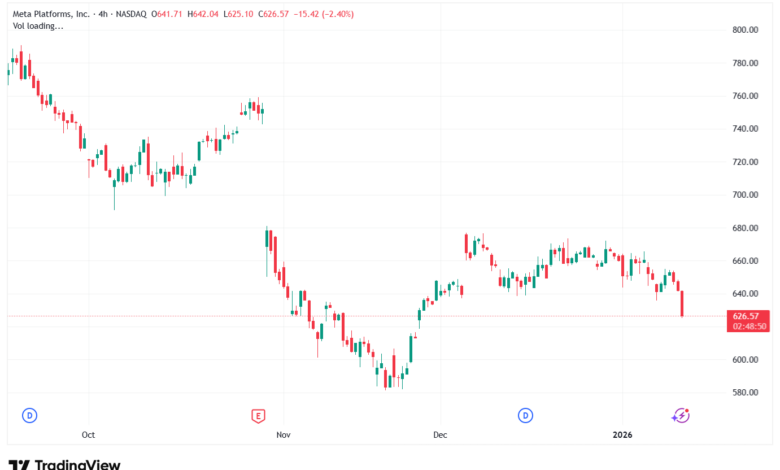Open the TradingView logo link

tap(64, 464)
